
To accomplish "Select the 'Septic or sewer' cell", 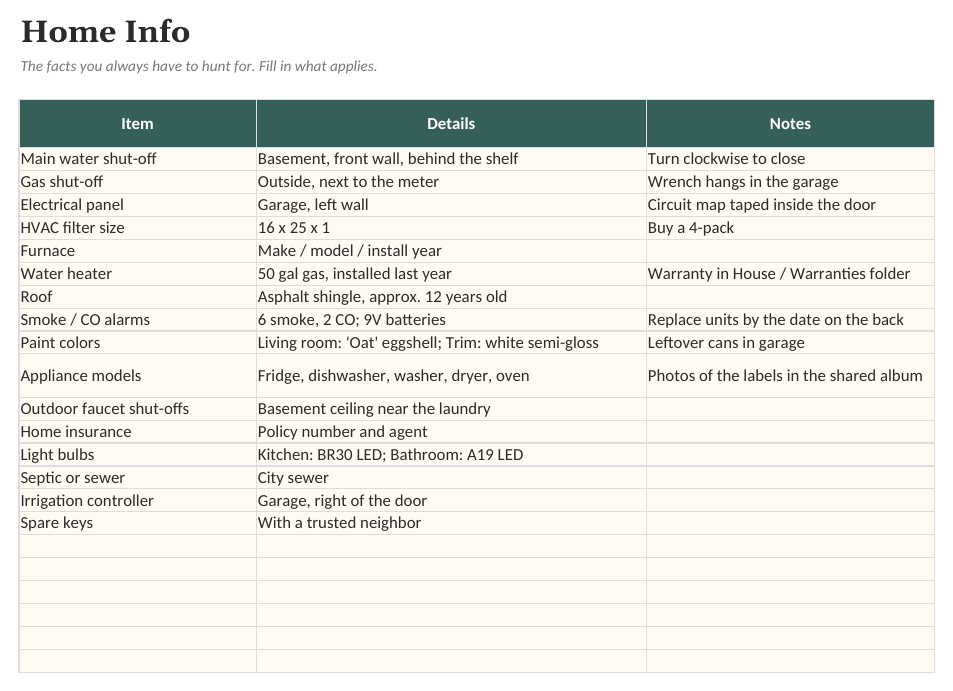I will click(x=138, y=478).
